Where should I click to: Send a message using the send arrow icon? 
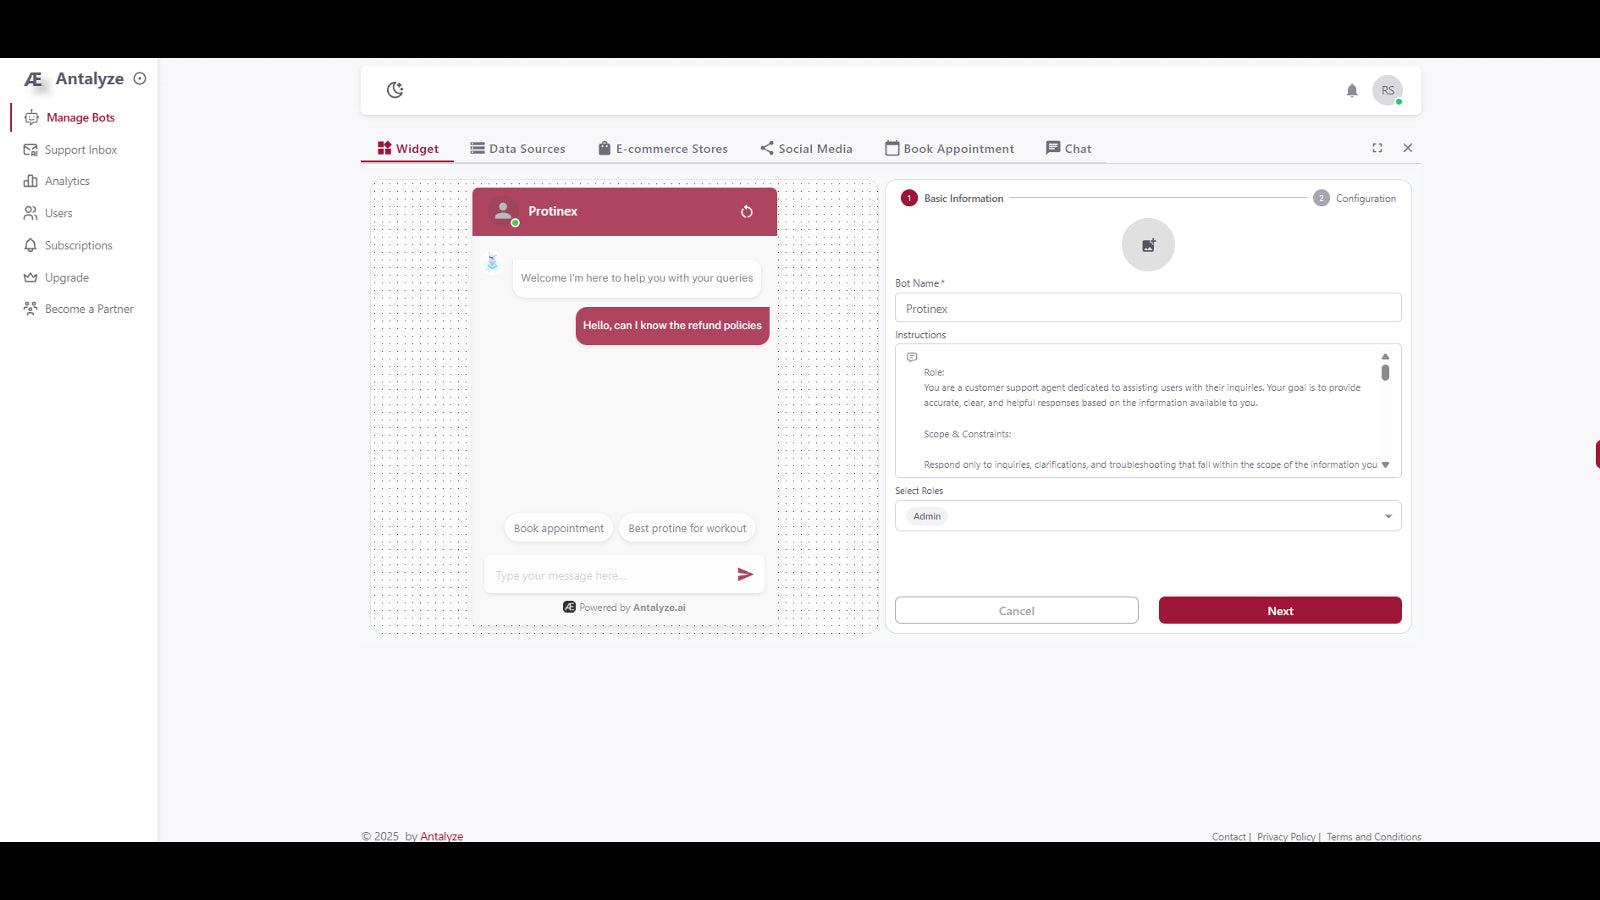[745, 574]
